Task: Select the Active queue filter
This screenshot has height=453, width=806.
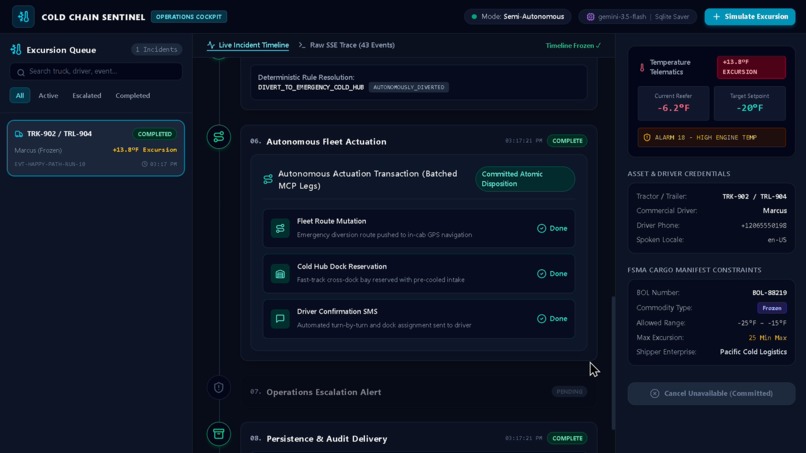Action: pyautogui.click(x=48, y=96)
